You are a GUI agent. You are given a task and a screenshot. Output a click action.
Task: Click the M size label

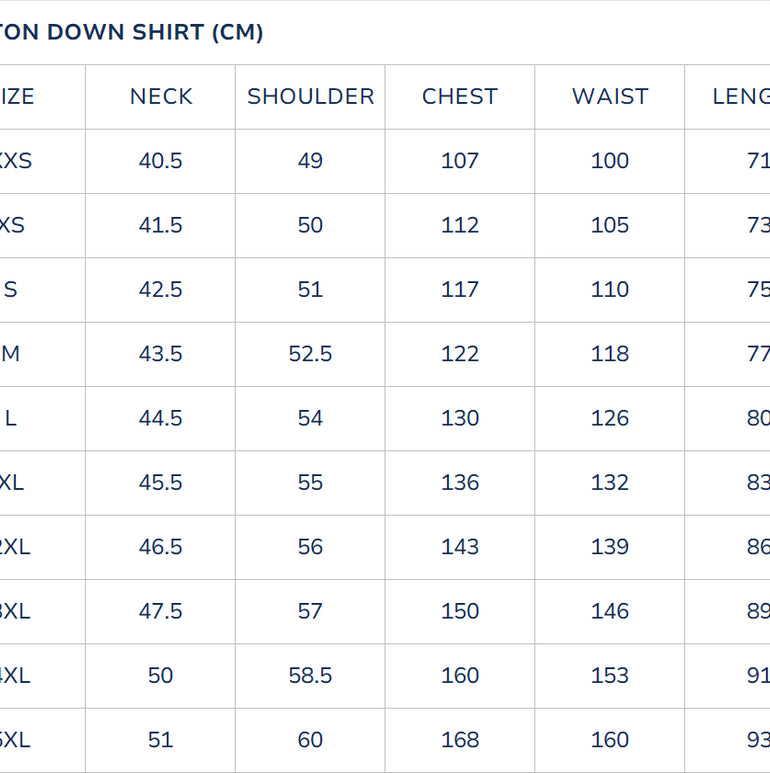click(11, 354)
